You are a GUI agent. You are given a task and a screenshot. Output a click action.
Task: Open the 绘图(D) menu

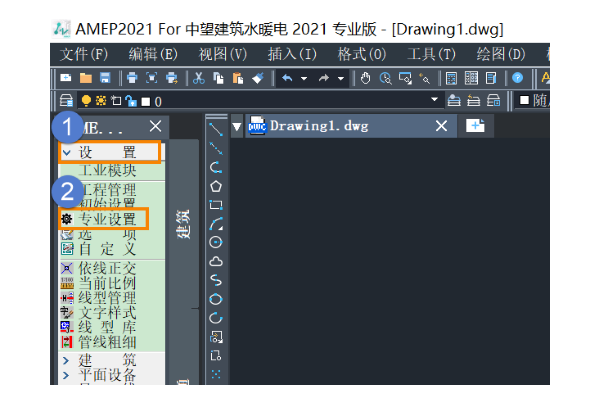tap(501, 55)
